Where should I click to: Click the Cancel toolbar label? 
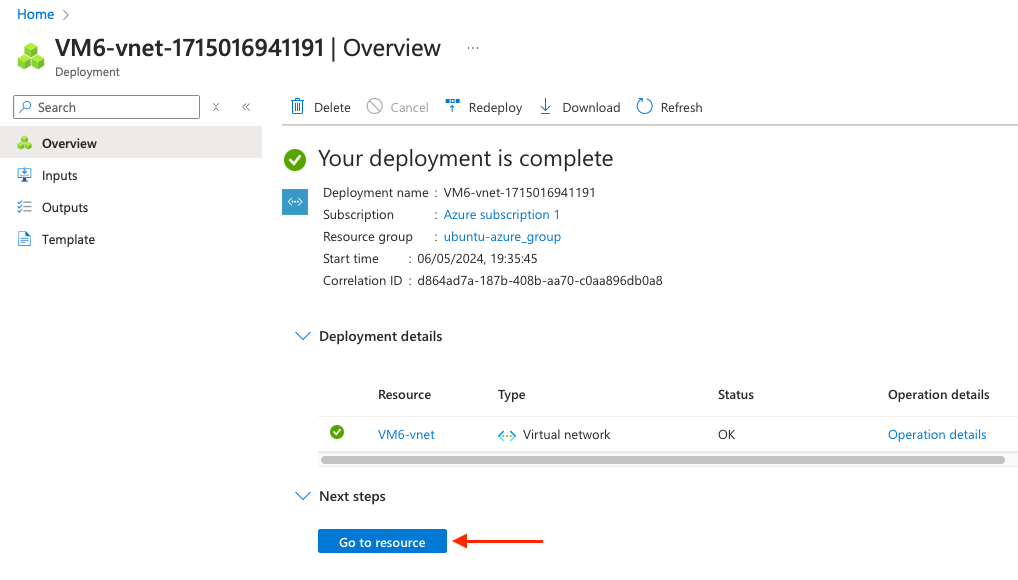pos(410,107)
